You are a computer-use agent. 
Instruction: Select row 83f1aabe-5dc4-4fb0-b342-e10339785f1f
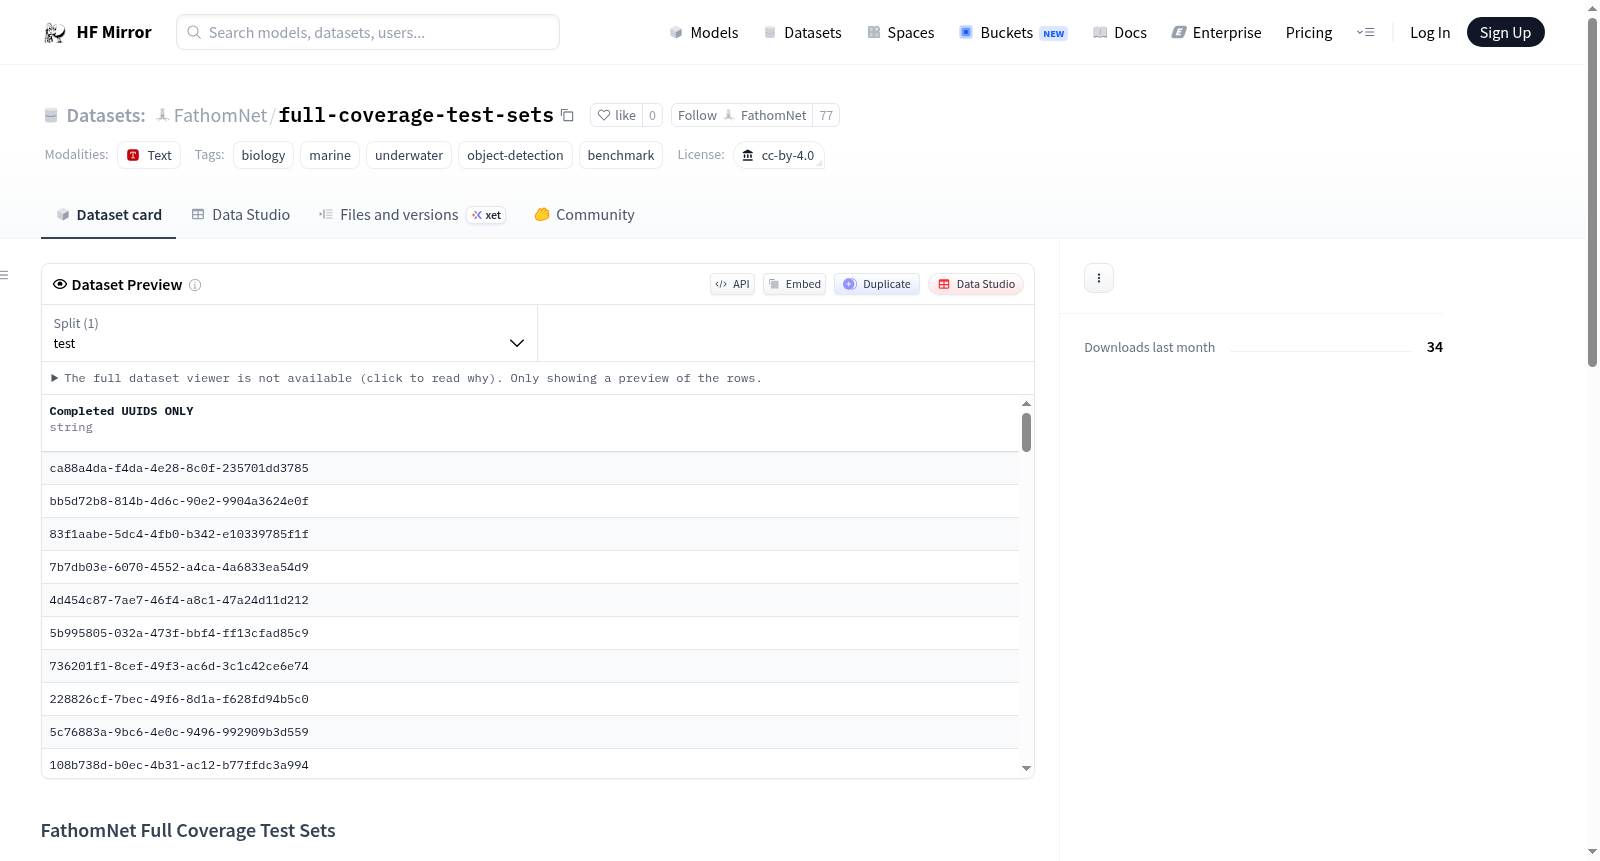[x=530, y=534]
